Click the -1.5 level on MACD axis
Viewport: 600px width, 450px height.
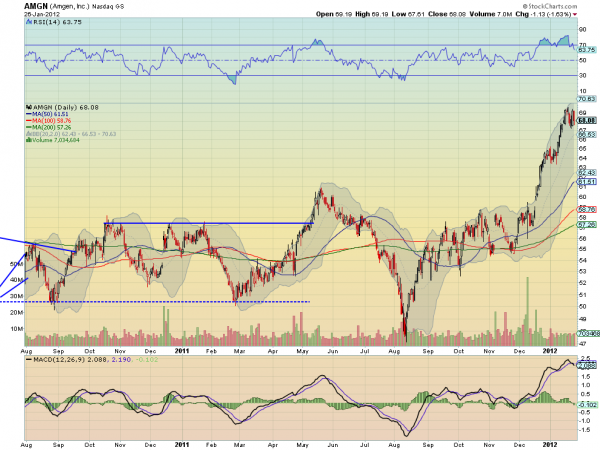coord(584,430)
